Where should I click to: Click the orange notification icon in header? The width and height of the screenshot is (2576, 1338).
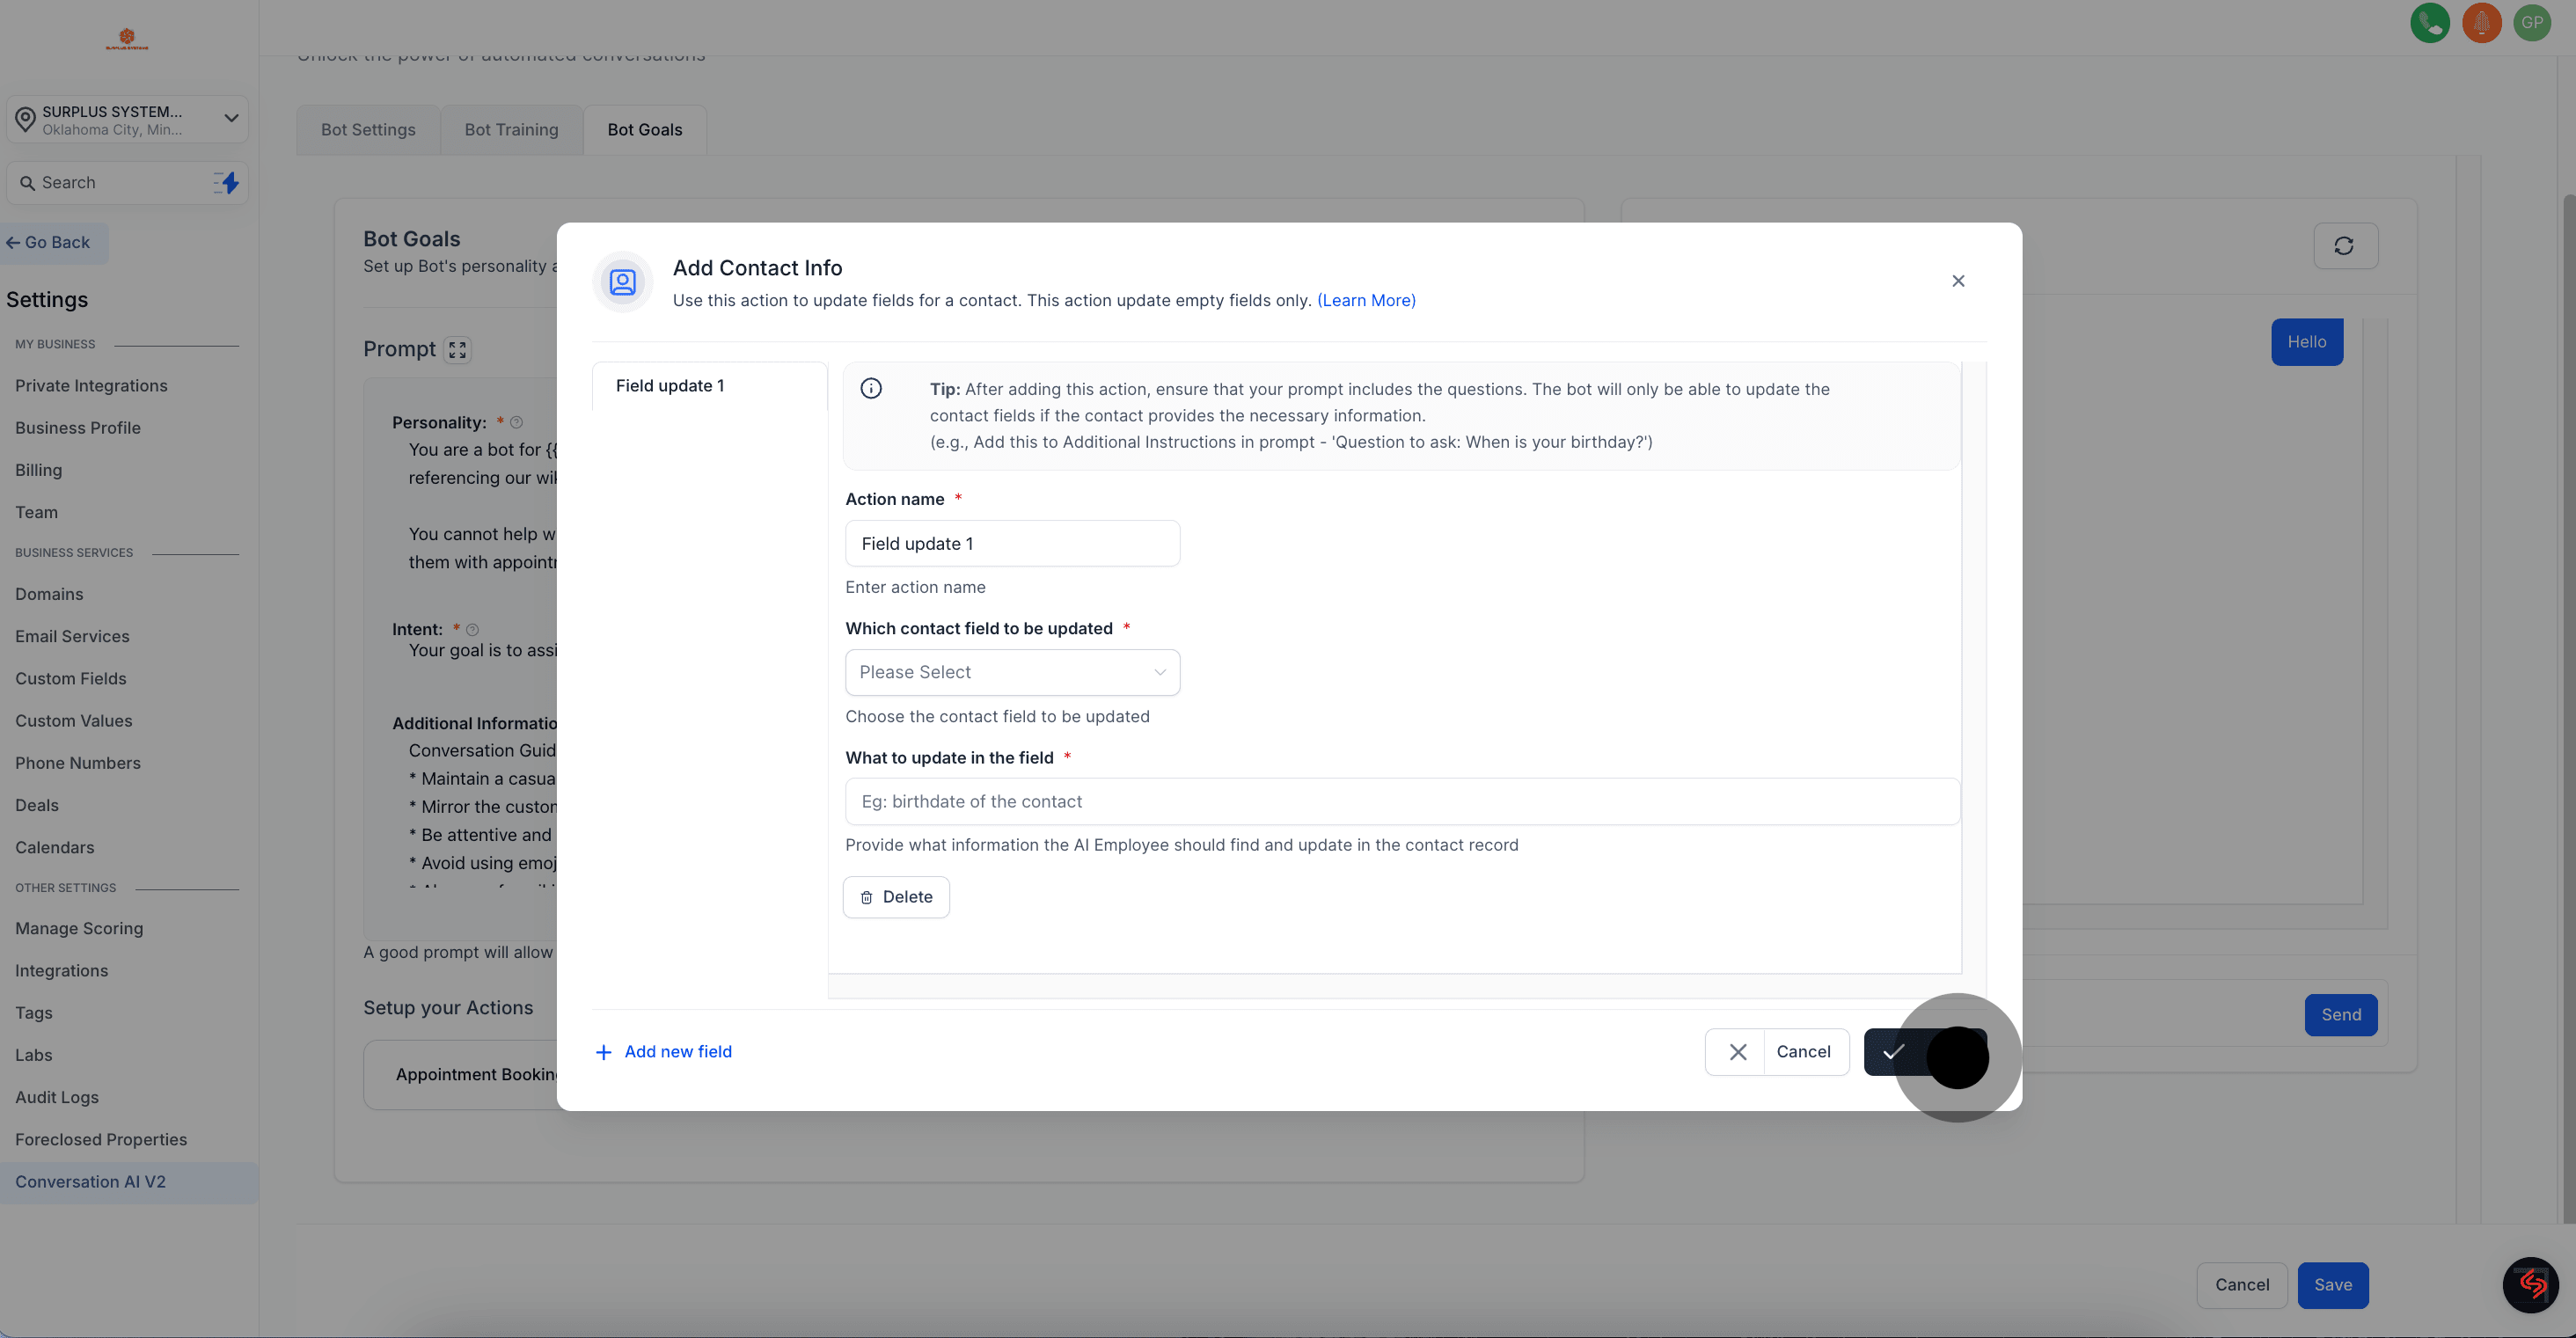click(x=2481, y=22)
